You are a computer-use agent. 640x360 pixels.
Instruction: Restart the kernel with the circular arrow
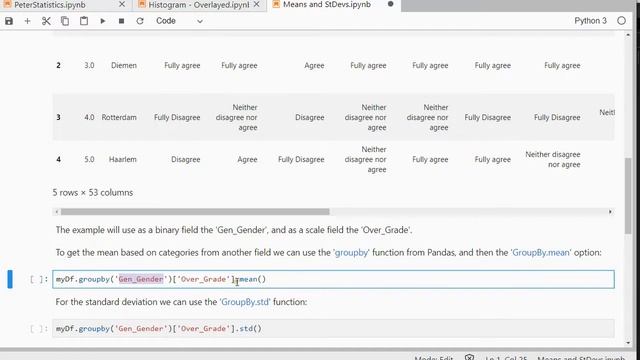click(140, 21)
